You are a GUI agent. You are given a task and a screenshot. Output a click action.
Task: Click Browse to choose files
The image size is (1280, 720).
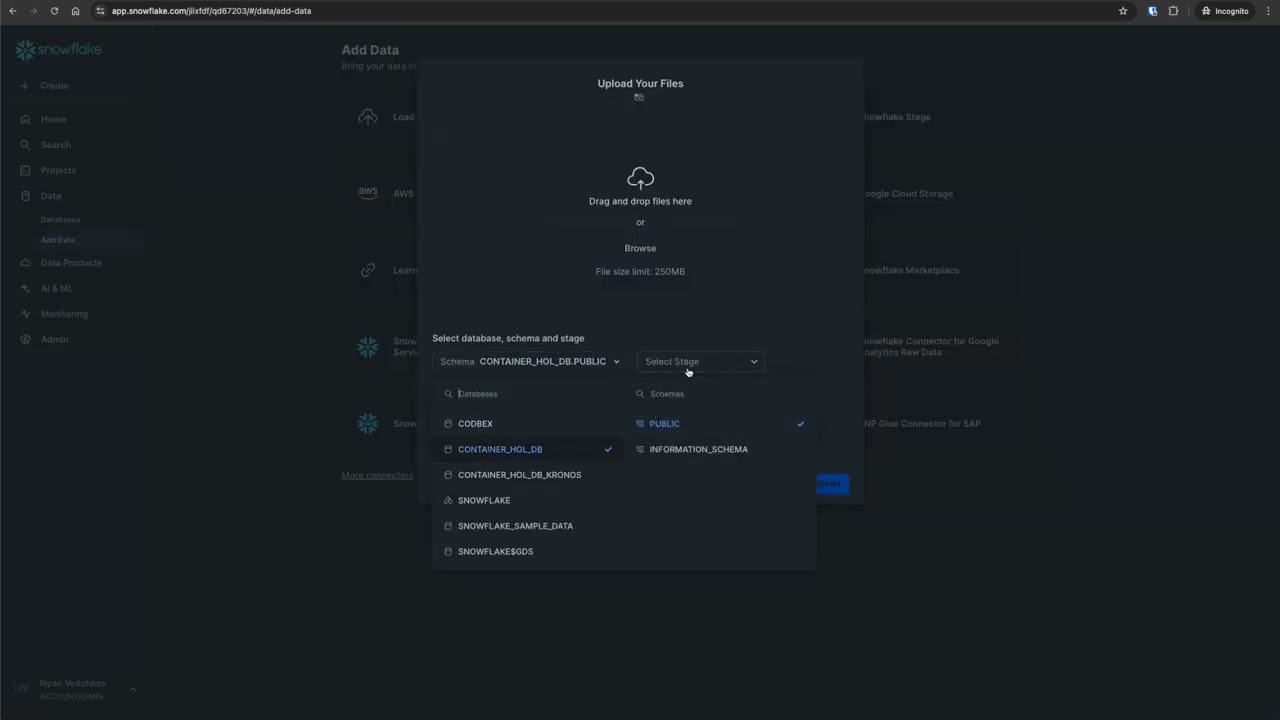tap(640, 248)
